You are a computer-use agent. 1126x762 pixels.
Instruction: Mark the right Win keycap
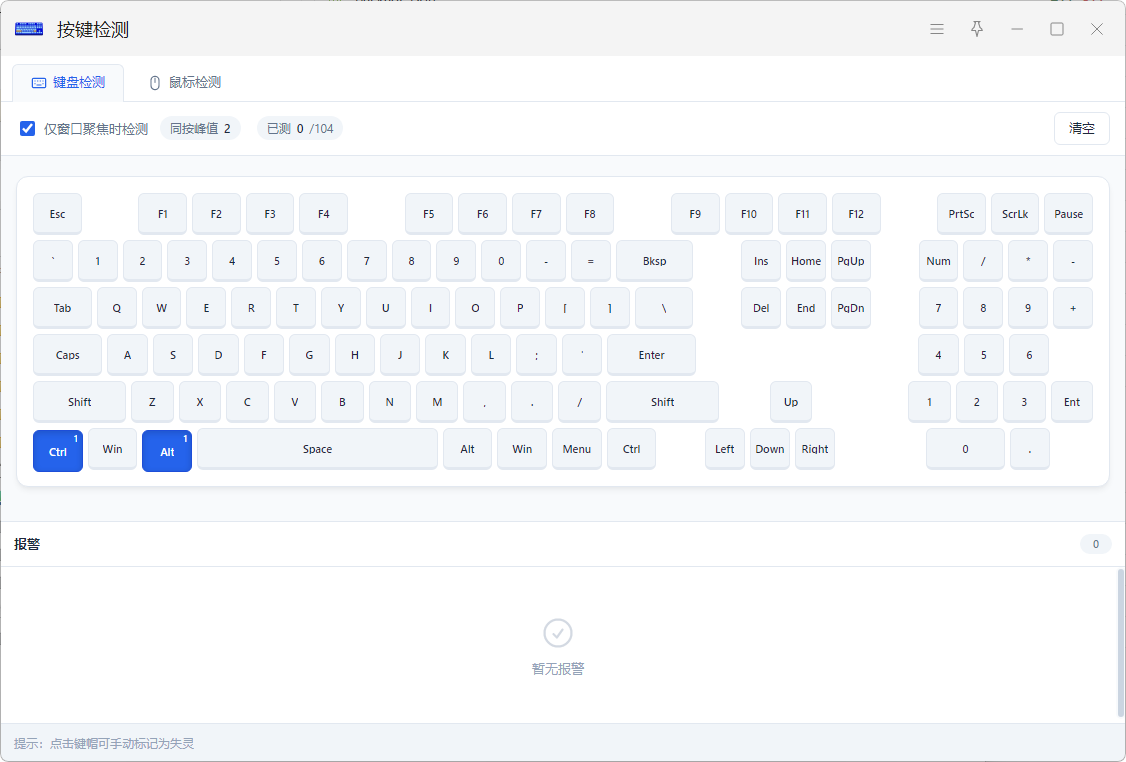[522, 449]
